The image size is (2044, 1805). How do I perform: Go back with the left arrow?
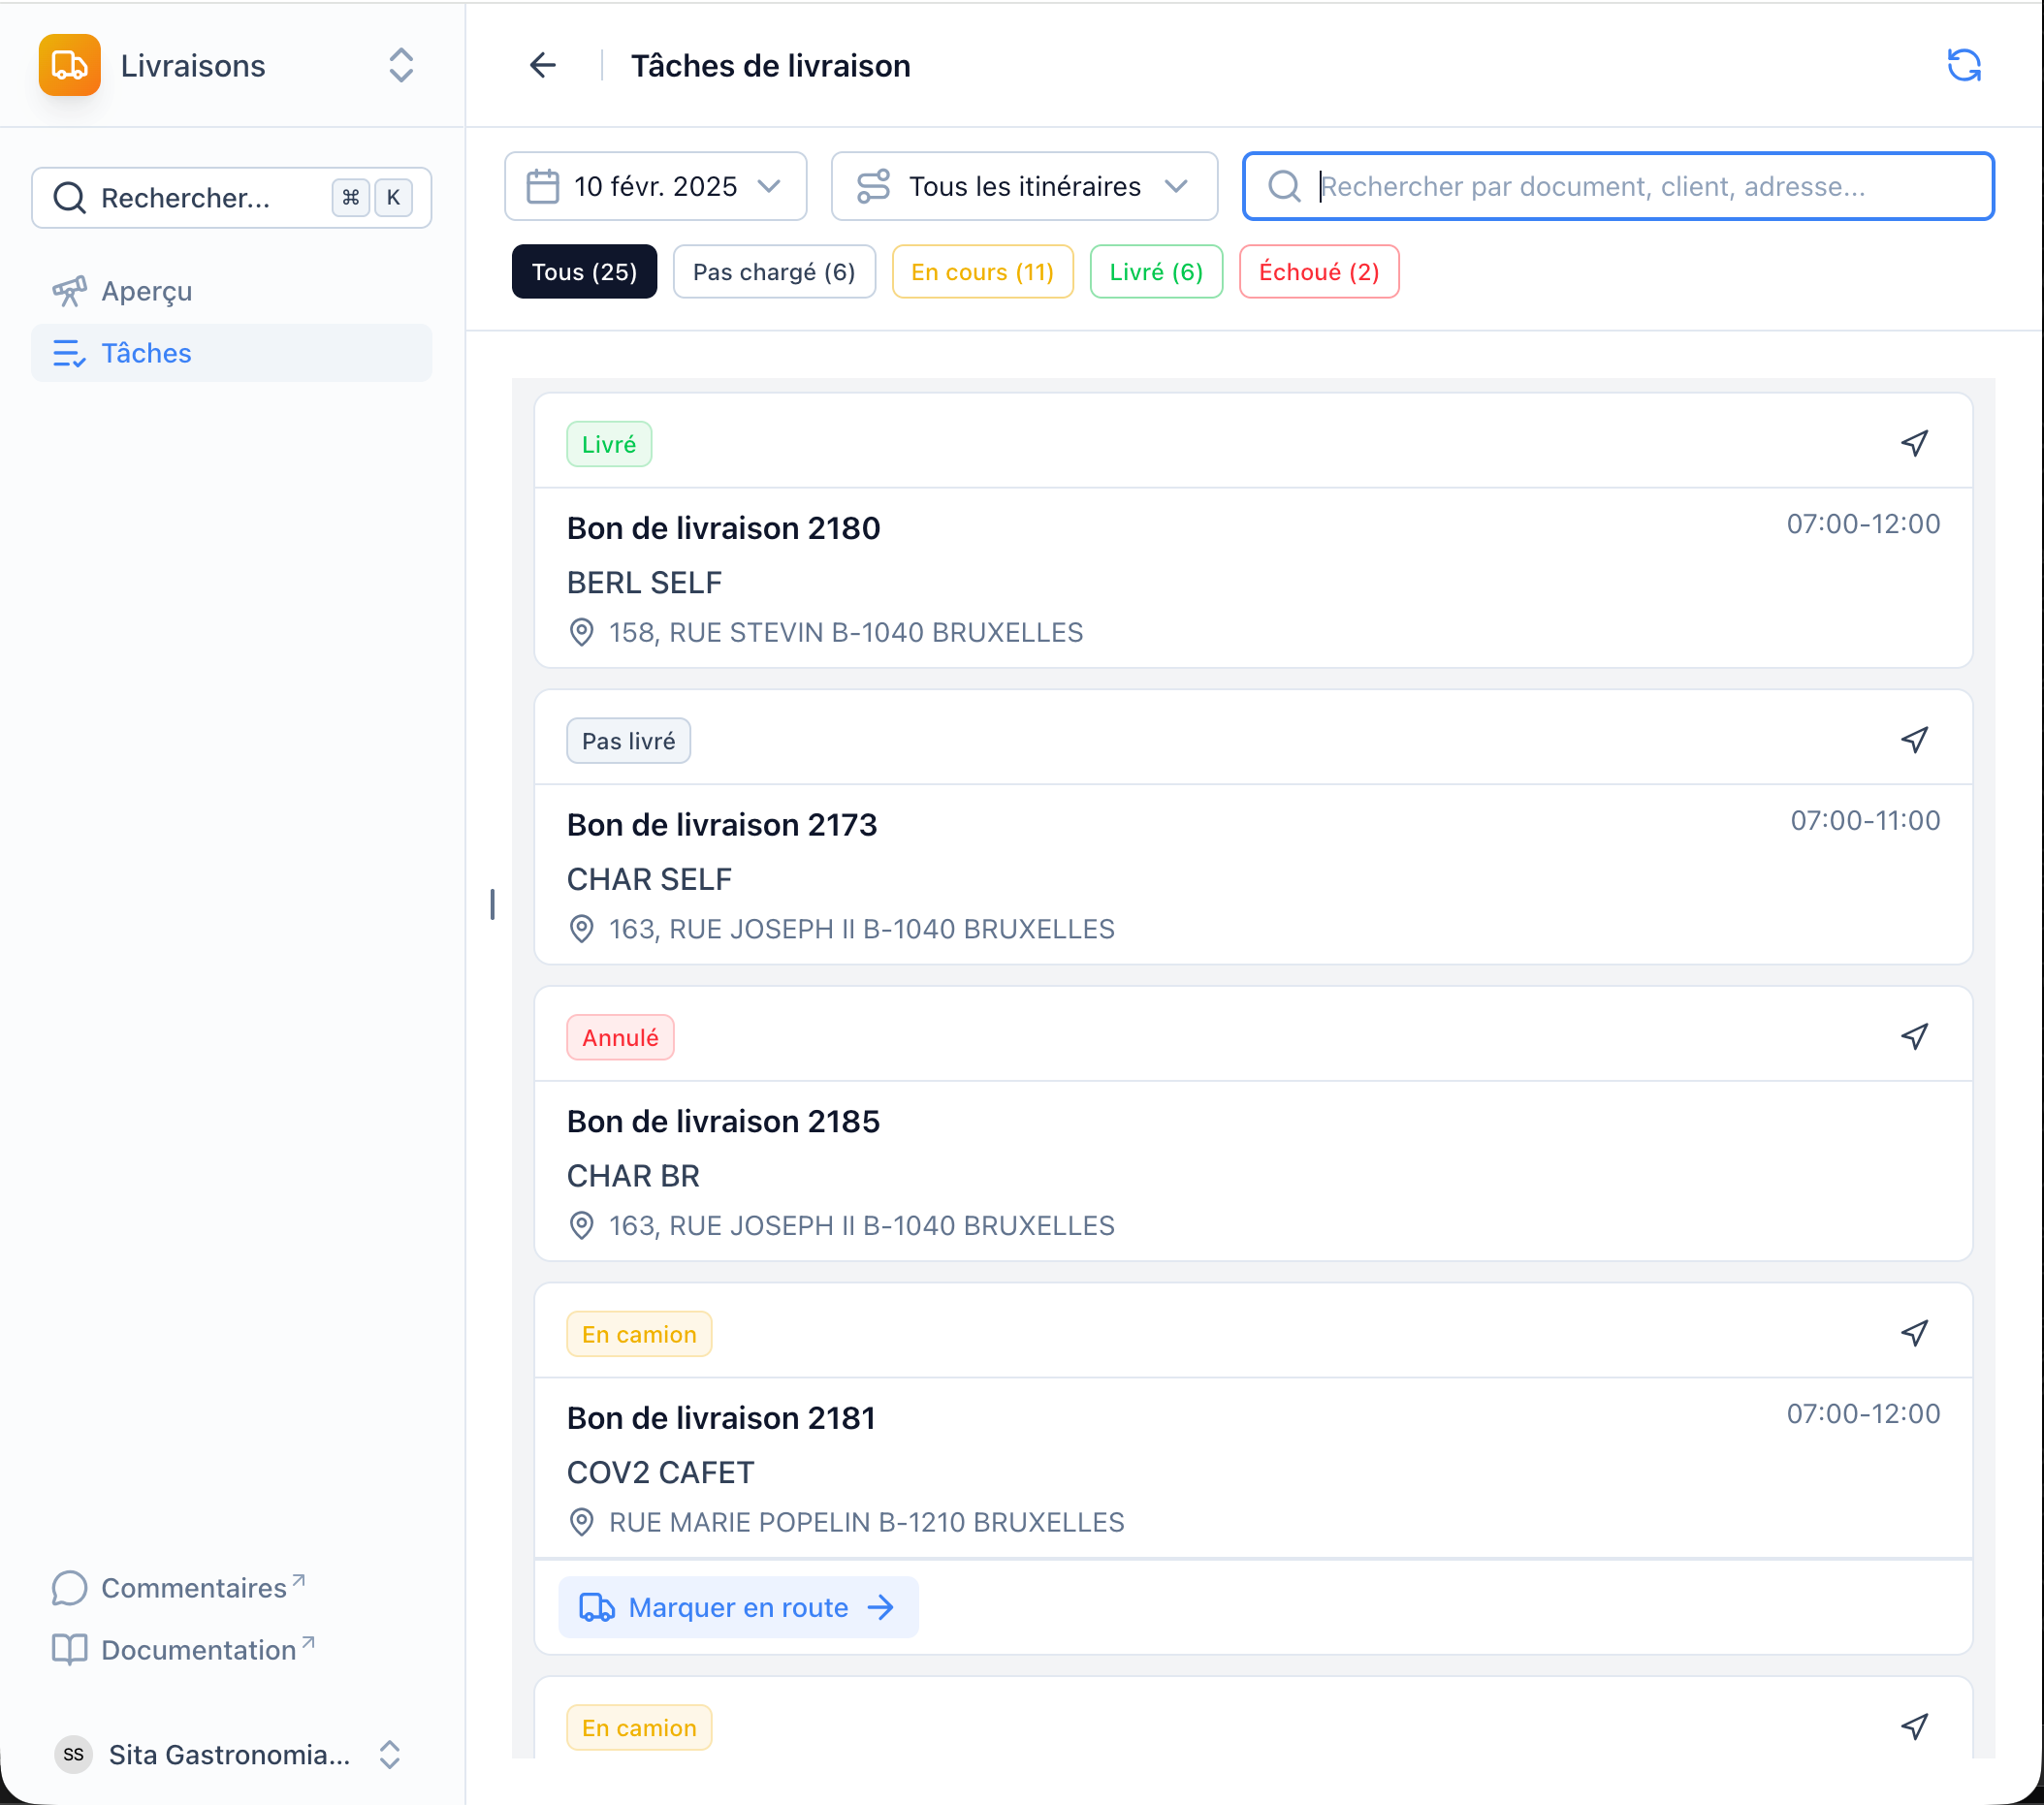(x=543, y=65)
